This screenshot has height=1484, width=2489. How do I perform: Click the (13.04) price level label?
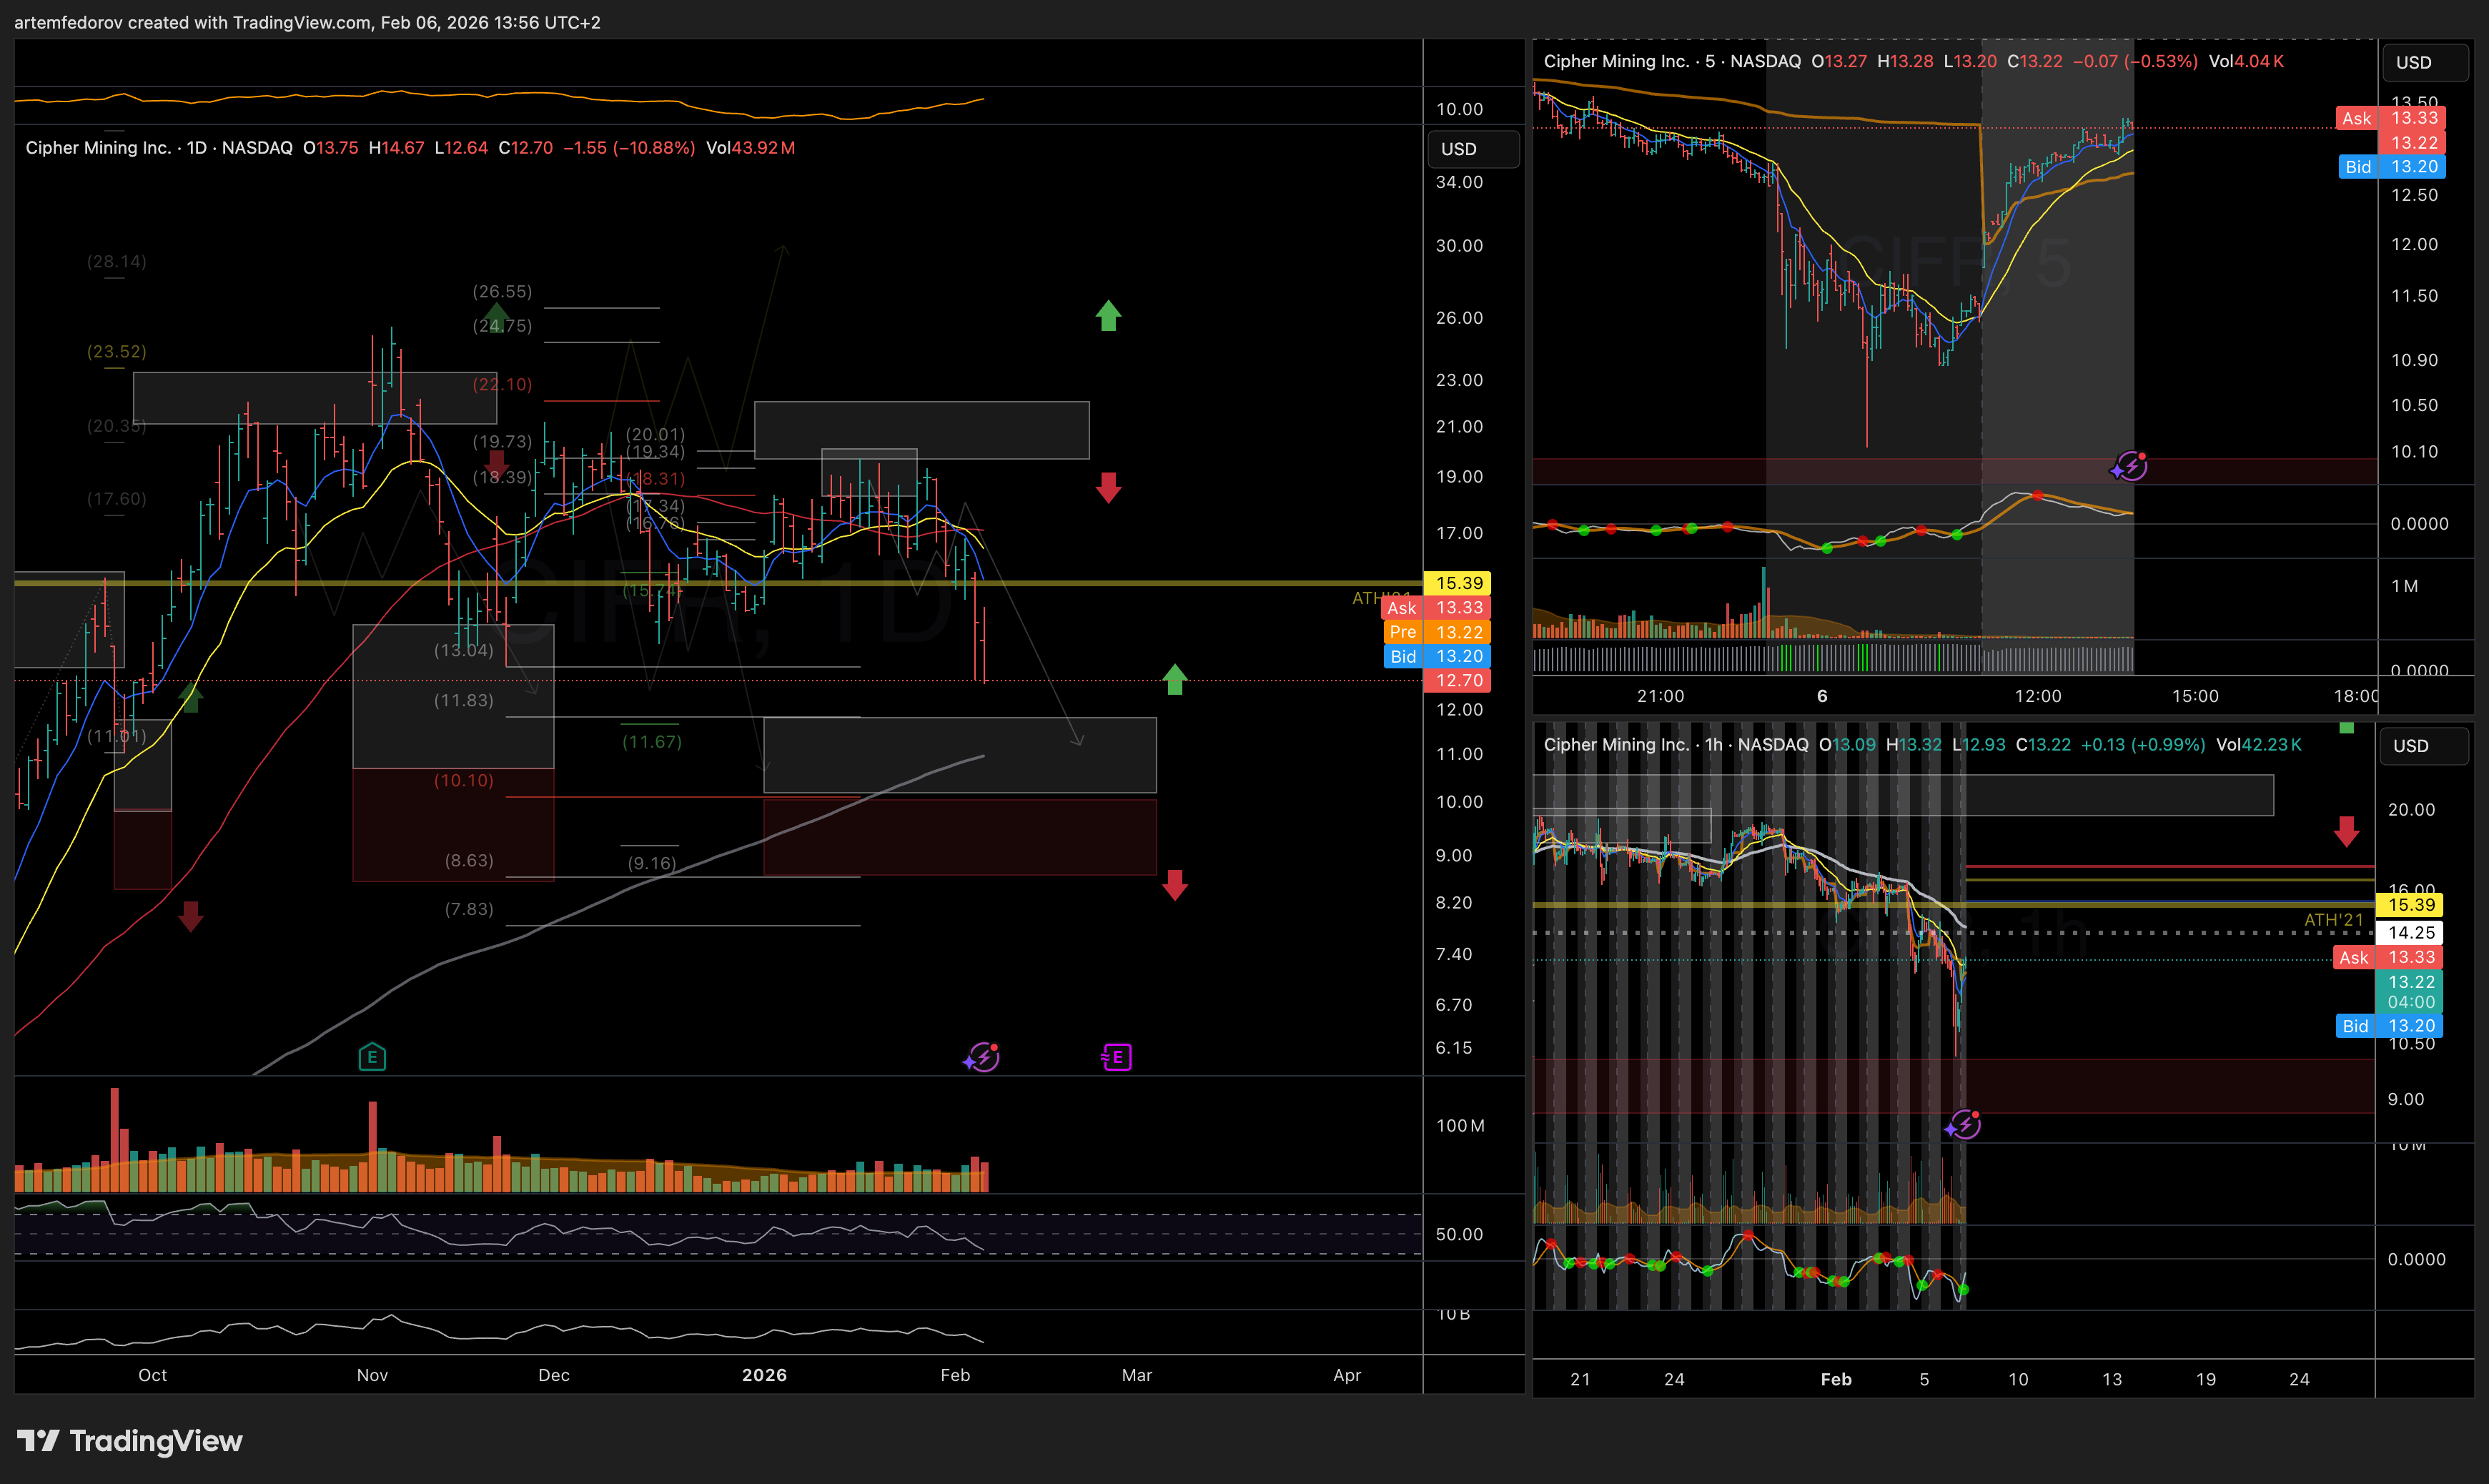[x=464, y=650]
